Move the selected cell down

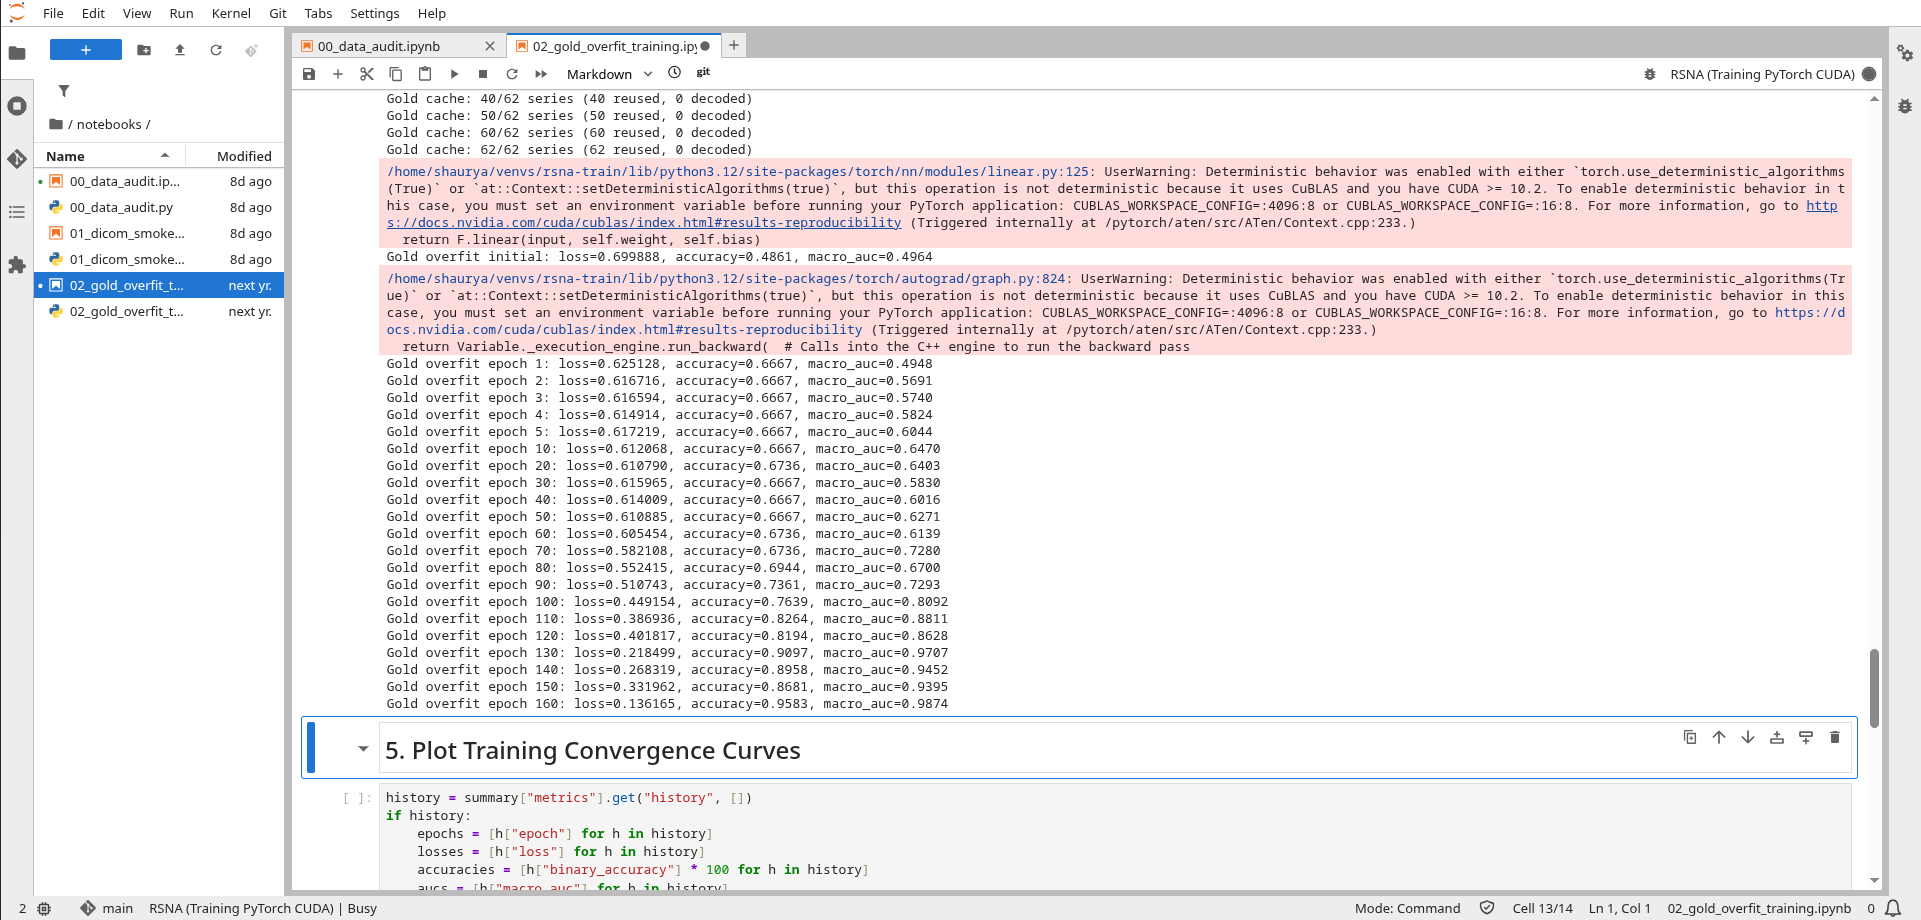tap(1748, 737)
